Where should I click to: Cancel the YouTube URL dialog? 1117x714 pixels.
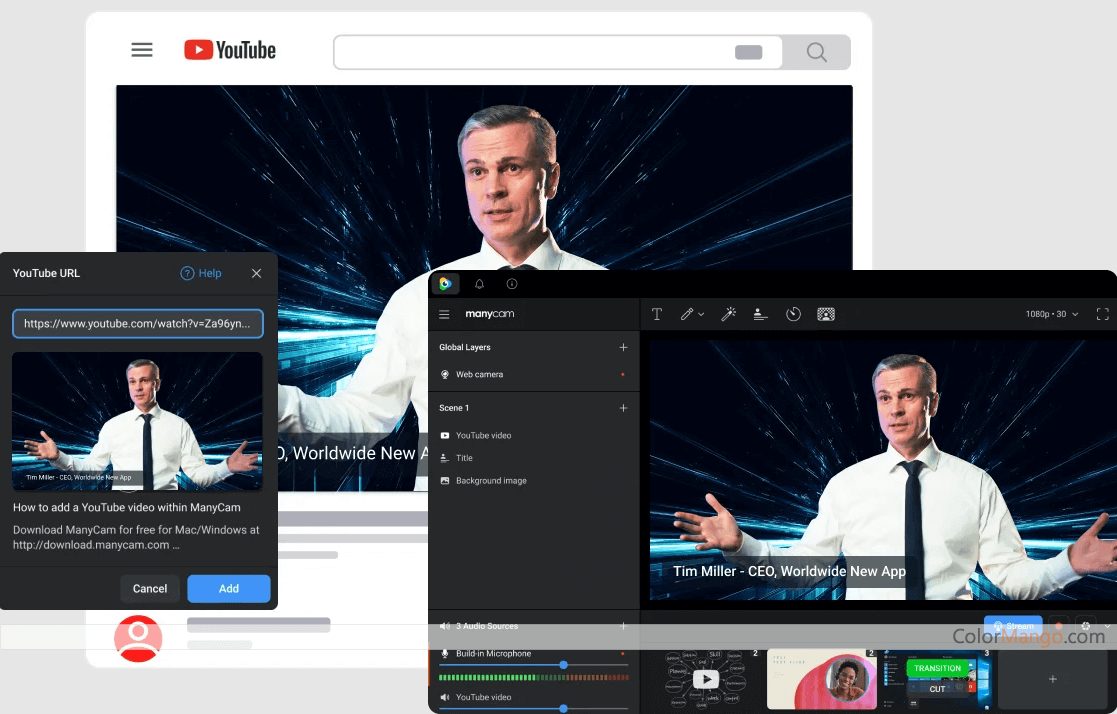click(150, 589)
